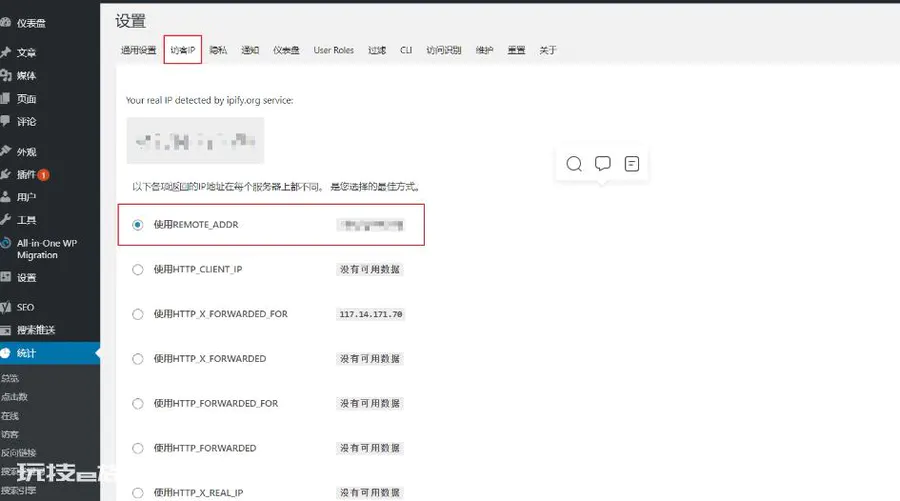This screenshot has height=501, width=900.
Task: Open 统计 submenu item 搜索引擎
Action: [x=18, y=490]
